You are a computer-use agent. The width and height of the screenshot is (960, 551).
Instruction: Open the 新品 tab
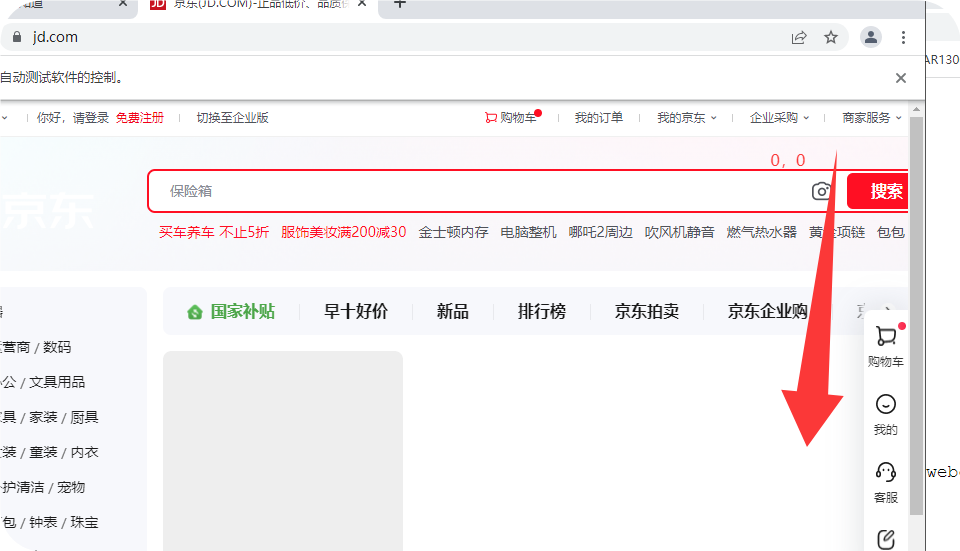pyautogui.click(x=452, y=312)
